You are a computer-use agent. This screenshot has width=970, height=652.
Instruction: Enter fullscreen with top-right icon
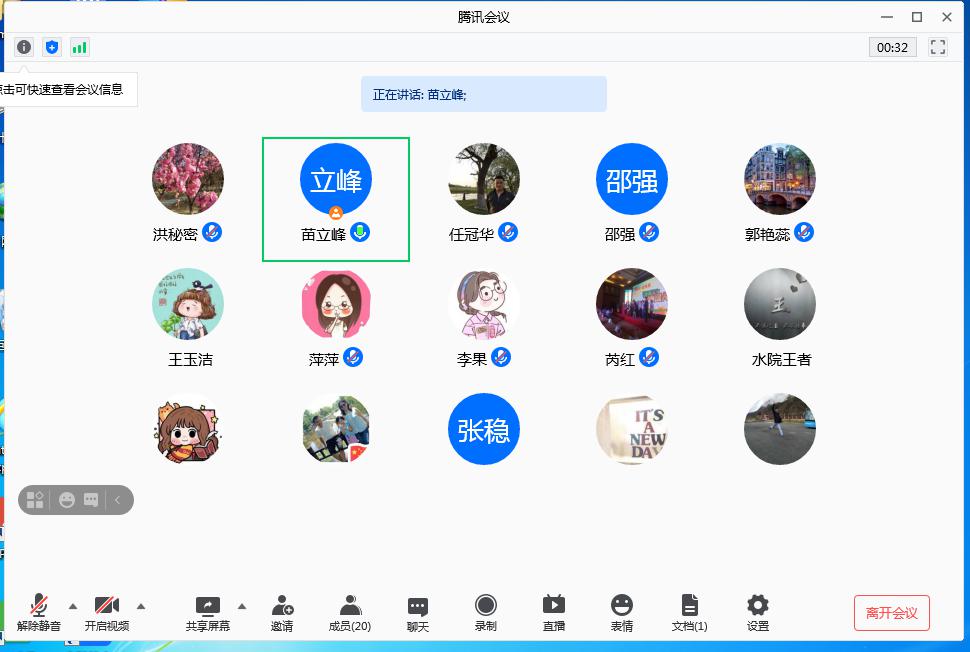pyautogui.click(x=938, y=47)
